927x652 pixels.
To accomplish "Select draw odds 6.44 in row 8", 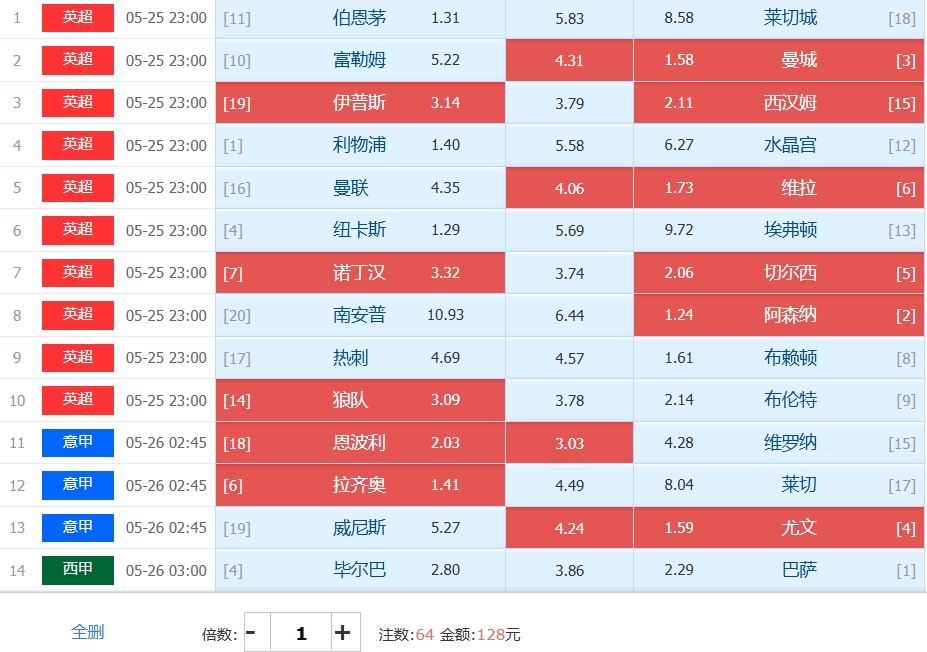I will pos(569,315).
